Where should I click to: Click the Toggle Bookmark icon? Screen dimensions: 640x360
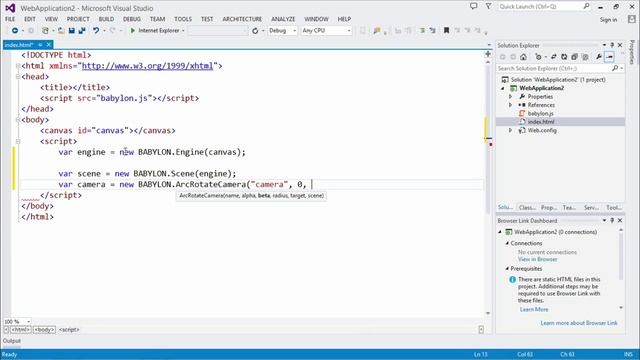pyautogui.click(x=447, y=31)
